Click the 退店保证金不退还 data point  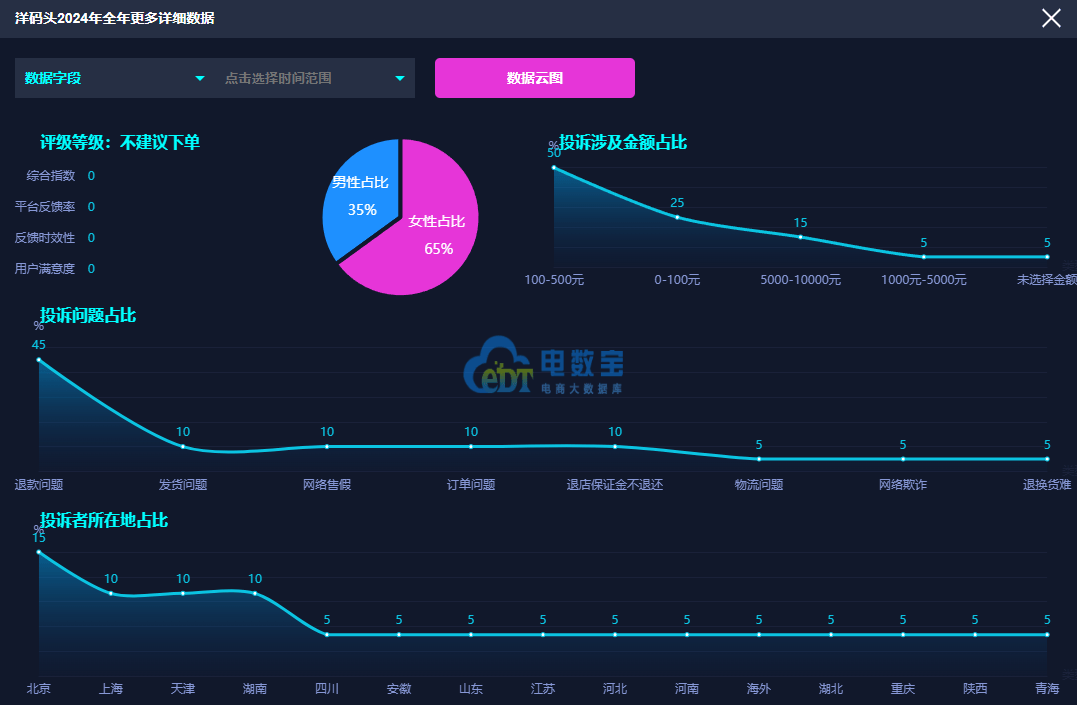pyautogui.click(x=615, y=446)
